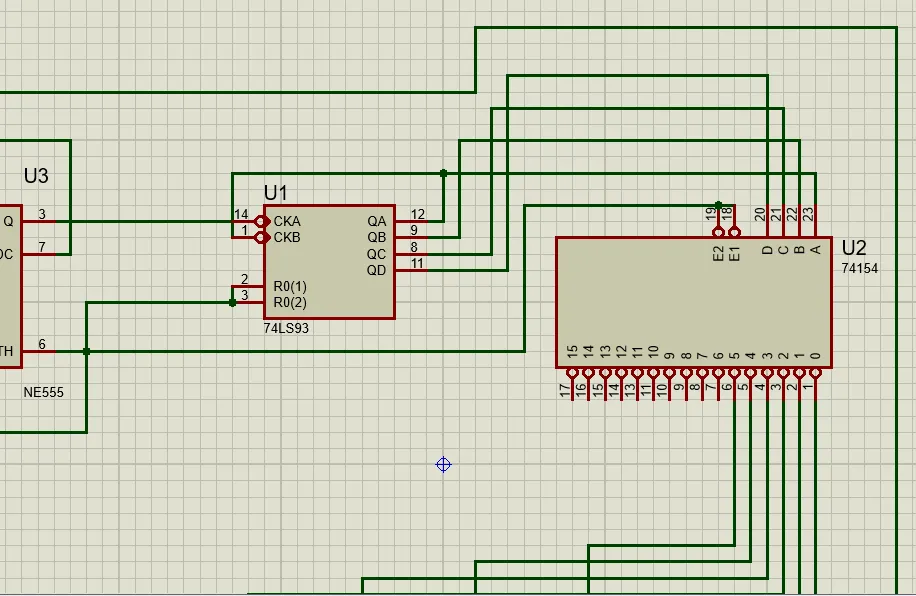The width and height of the screenshot is (916, 596).
Task: Click pin number 20 above U2 input D
Action: tap(759, 215)
